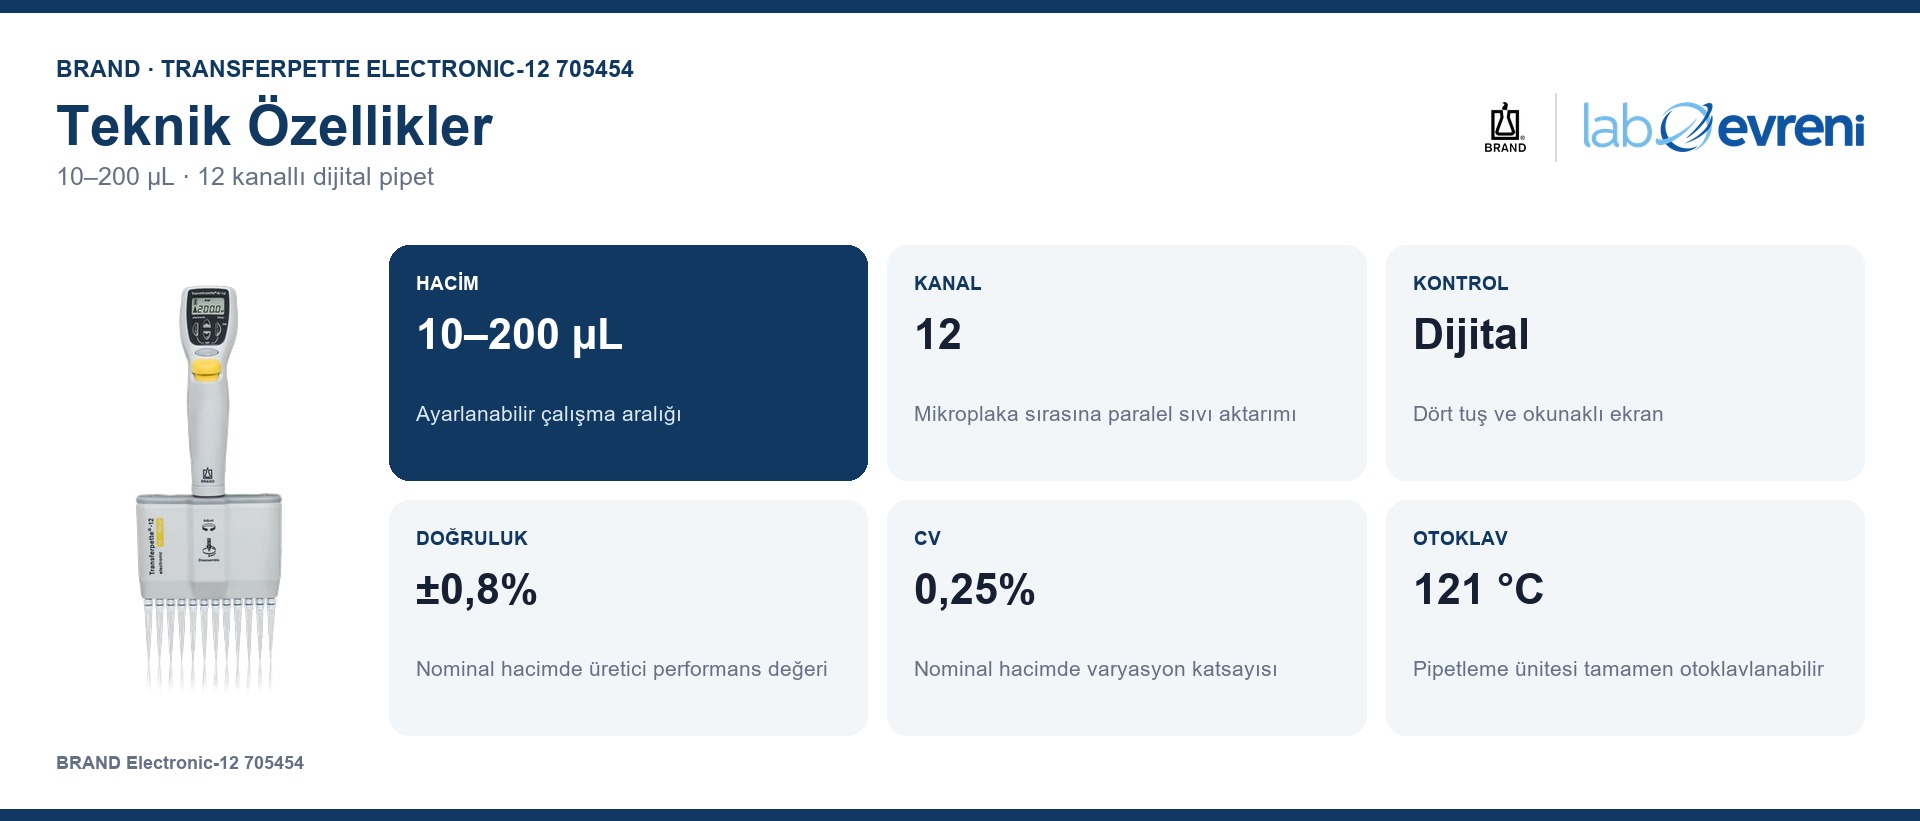Click Dört tuş ve okunaklı ekran text
Screen dimensions: 1920x821
coord(1538,414)
